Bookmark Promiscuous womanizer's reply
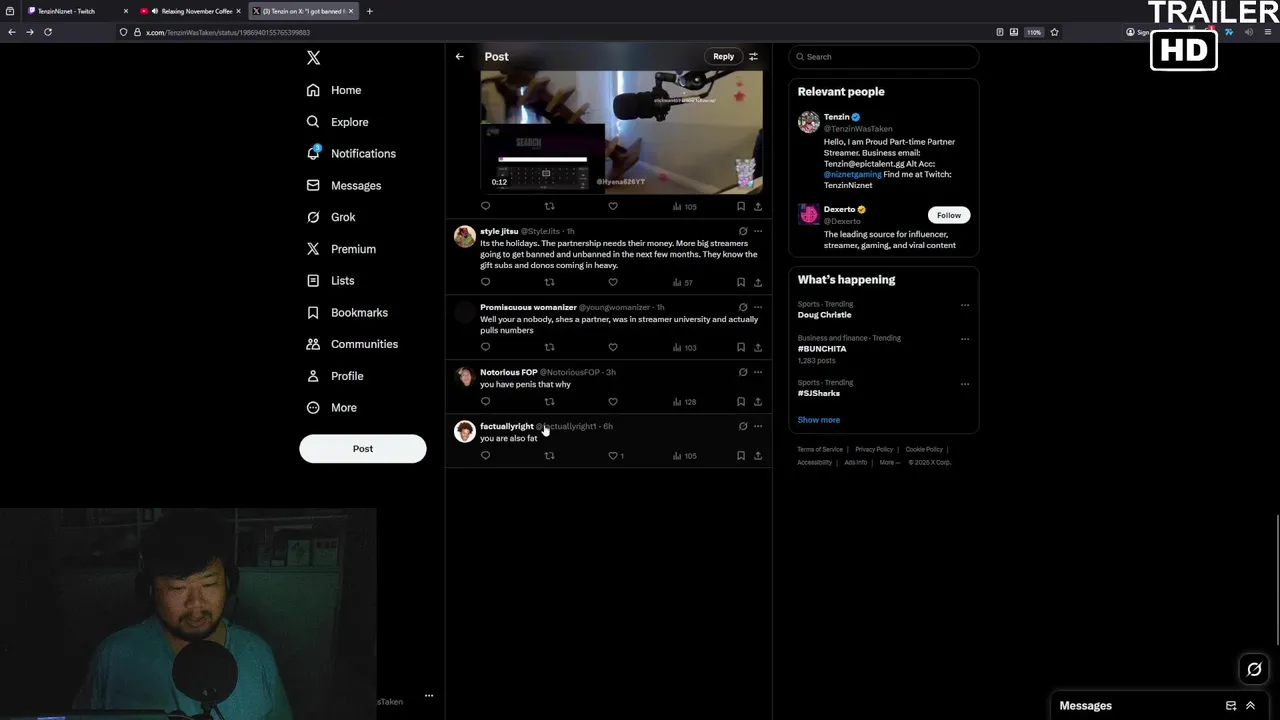 coord(741,347)
